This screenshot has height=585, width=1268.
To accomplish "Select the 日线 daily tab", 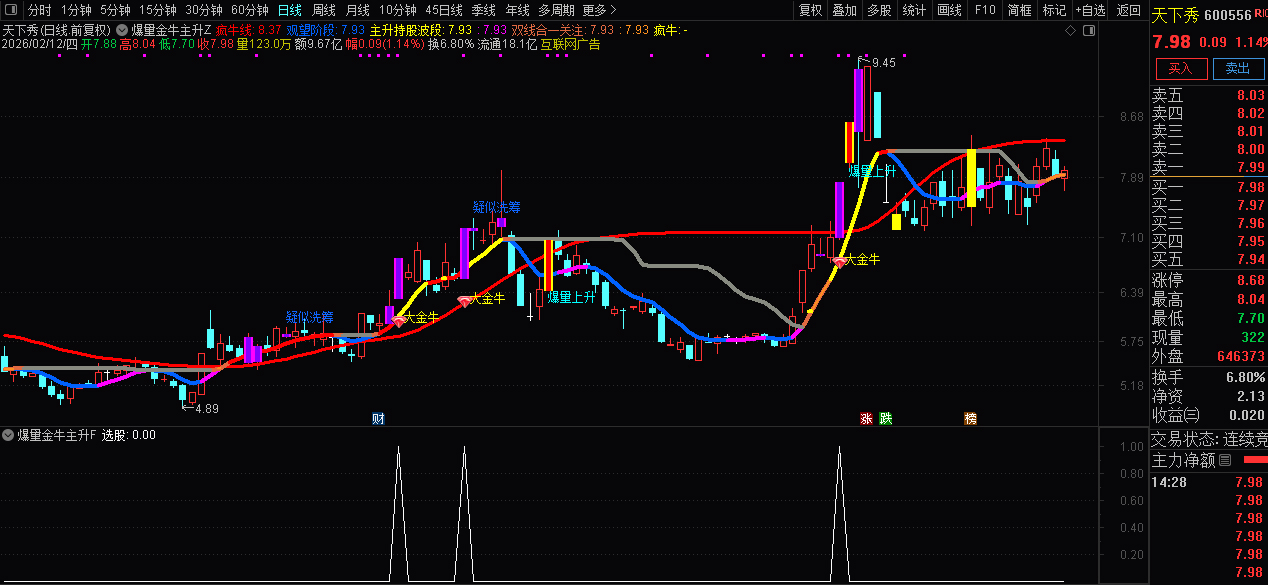I will pos(289,10).
